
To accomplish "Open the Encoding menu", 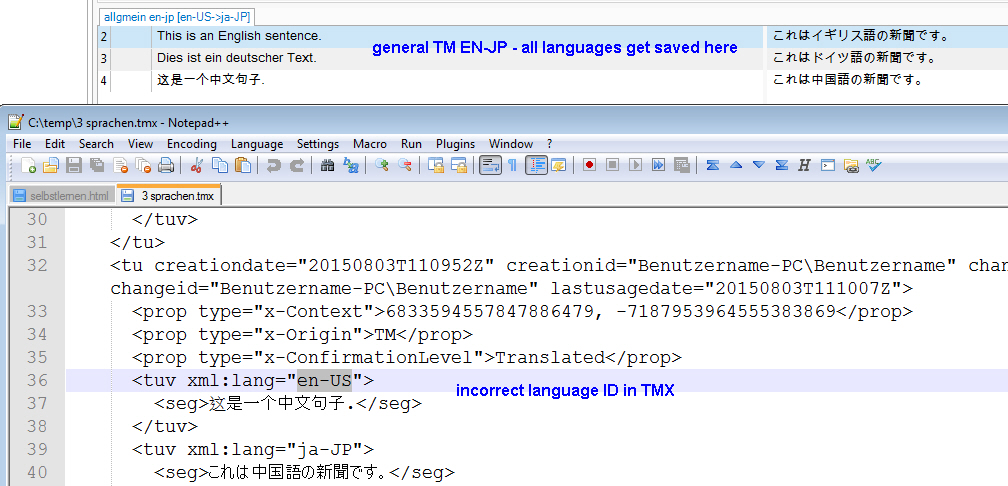I will point(192,144).
